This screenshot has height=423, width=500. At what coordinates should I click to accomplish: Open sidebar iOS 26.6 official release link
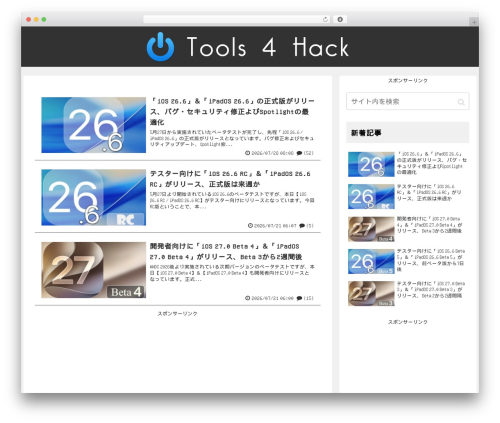(x=432, y=163)
